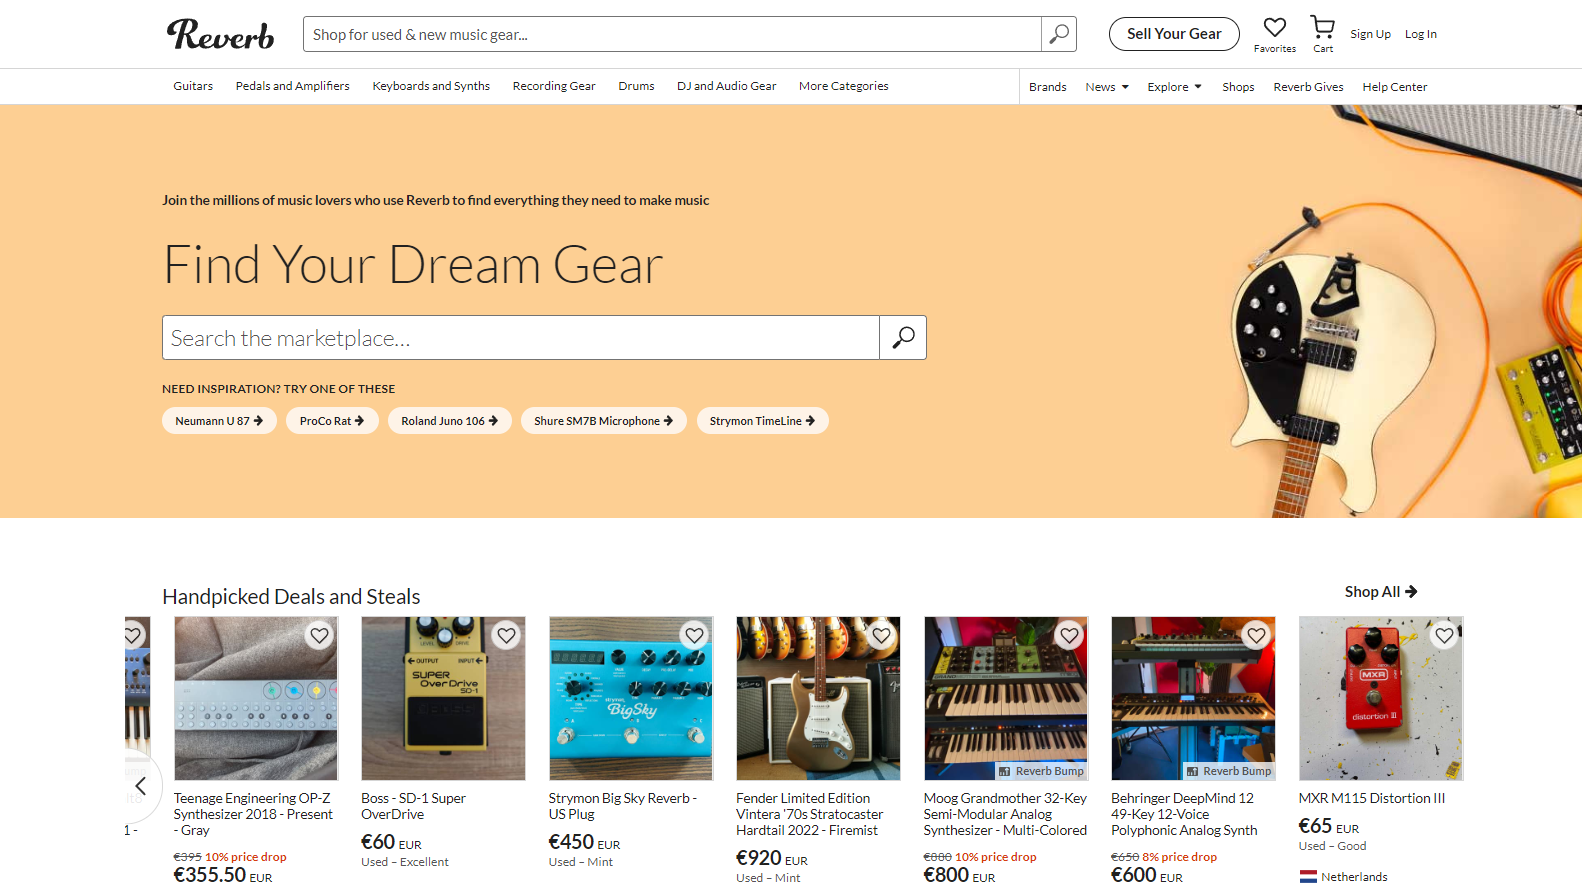
Task: Favorite the Moog Grandmother listing
Action: (x=1069, y=635)
